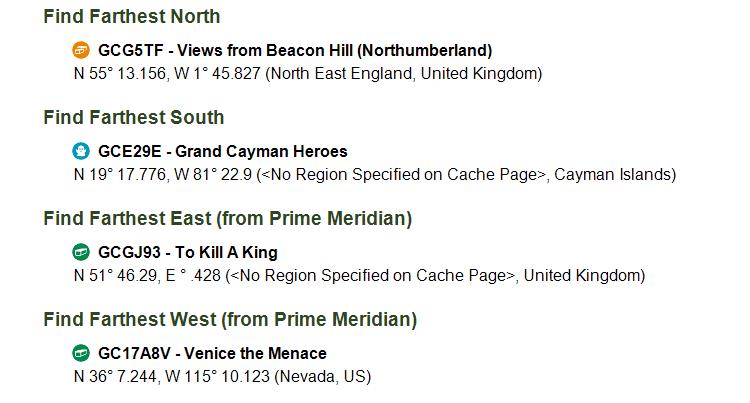Select Find Farthest West heading
The height and width of the screenshot is (403, 750).
tap(230, 319)
